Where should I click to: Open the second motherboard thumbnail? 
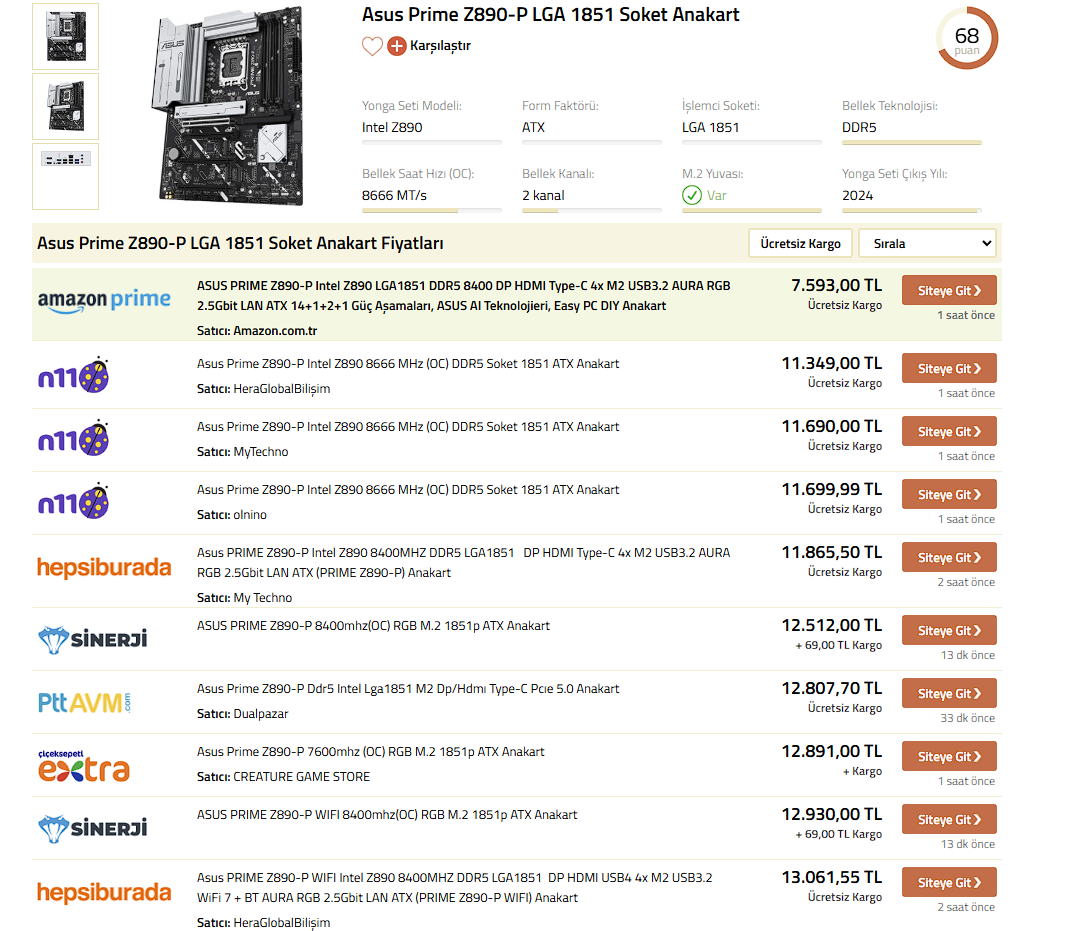[x=65, y=107]
